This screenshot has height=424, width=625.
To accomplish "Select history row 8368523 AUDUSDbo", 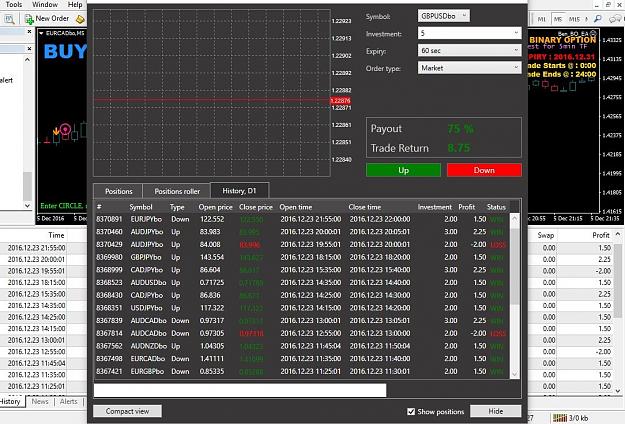I will pyautogui.click(x=301, y=283).
